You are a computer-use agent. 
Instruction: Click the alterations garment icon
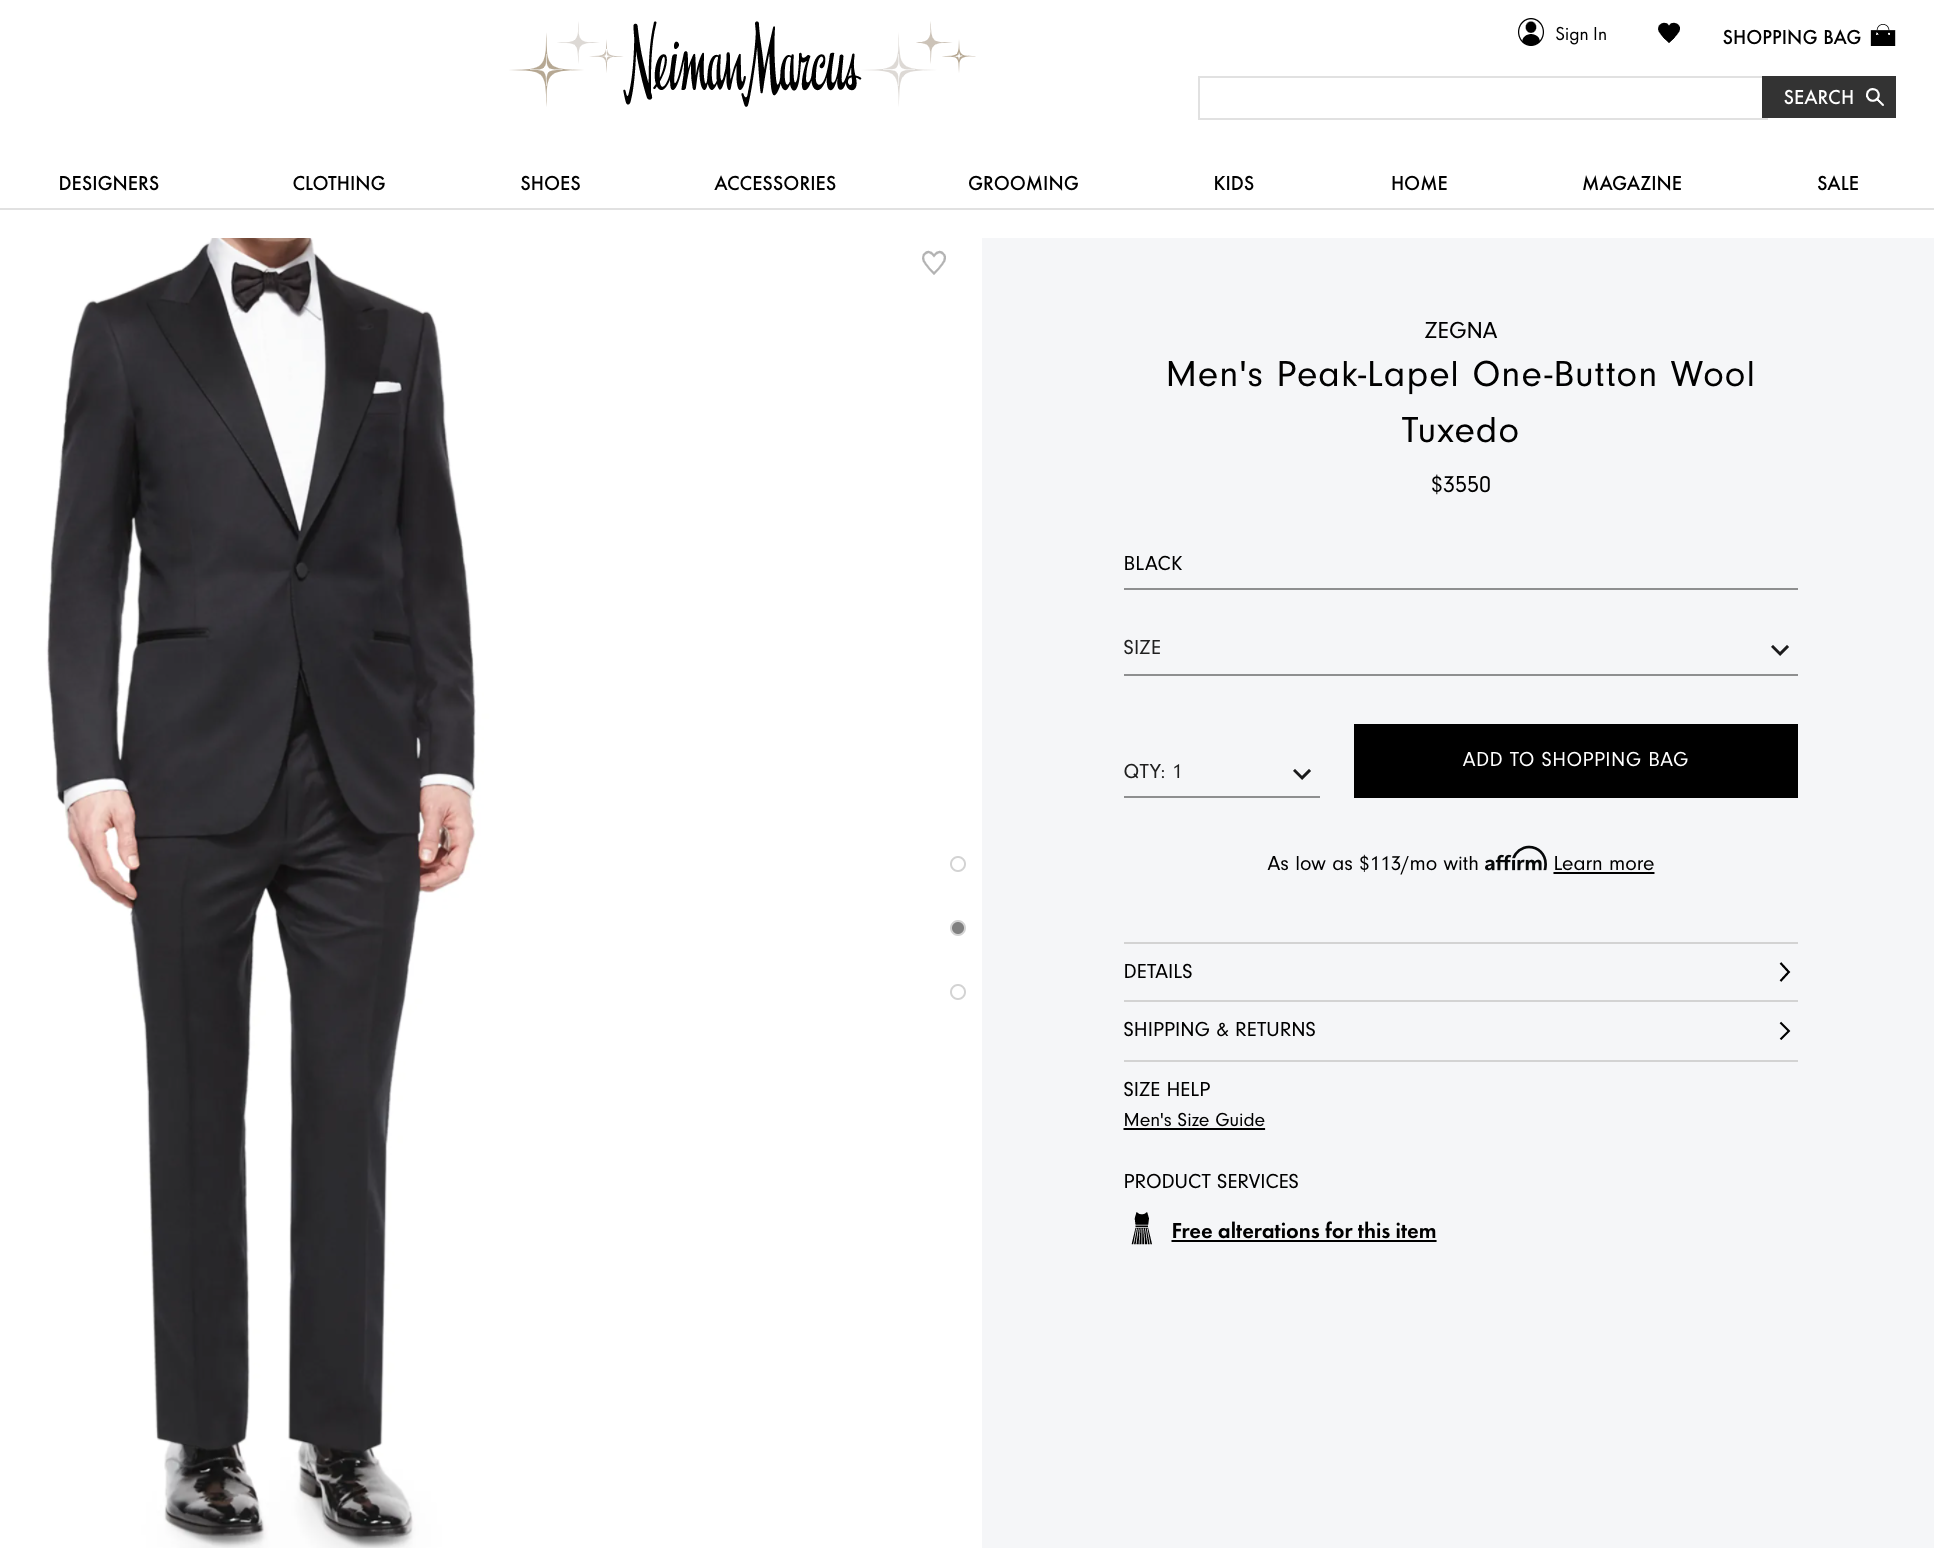click(1140, 1230)
